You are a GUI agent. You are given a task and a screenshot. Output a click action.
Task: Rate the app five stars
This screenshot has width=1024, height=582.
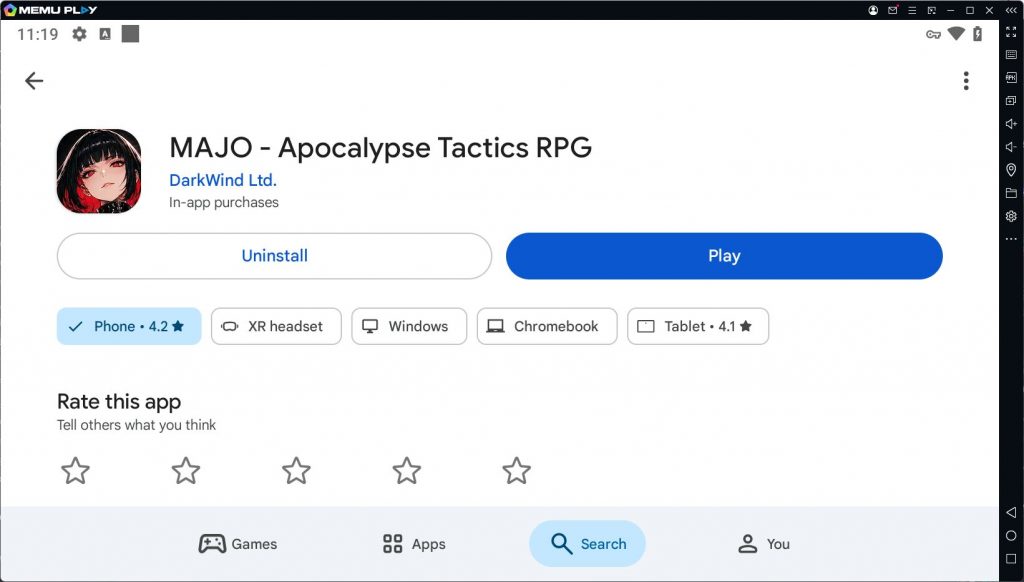coord(517,470)
